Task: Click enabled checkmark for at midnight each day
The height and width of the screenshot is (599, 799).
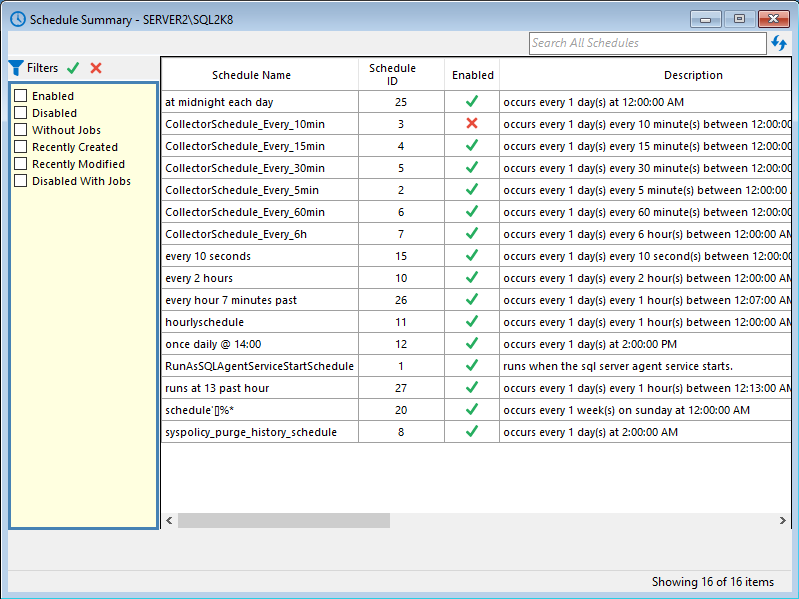Action: (472, 101)
